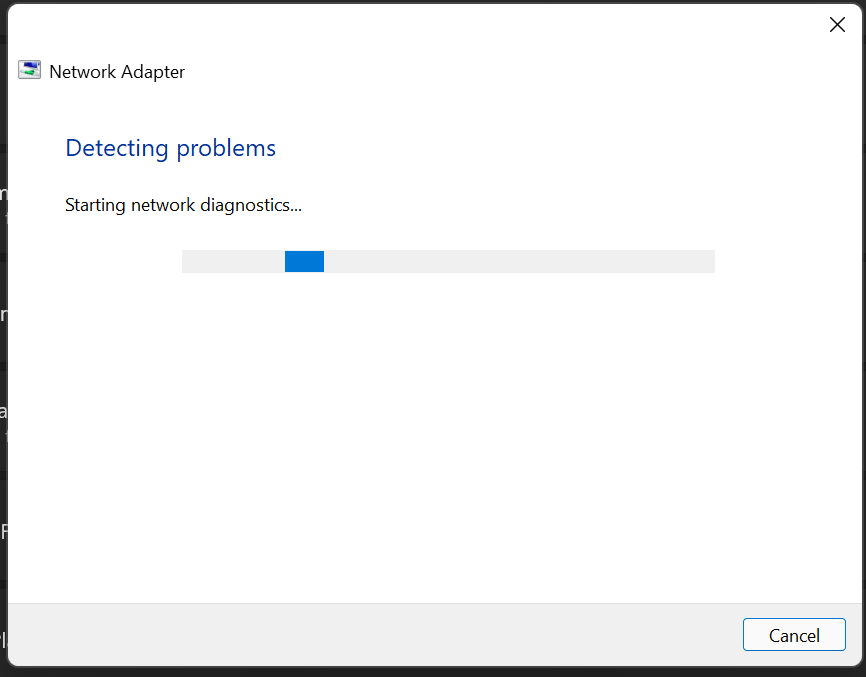Viewport: 866px width, 677px height.
Task: Click the word "Network" in the title
Action: point(82,72)
